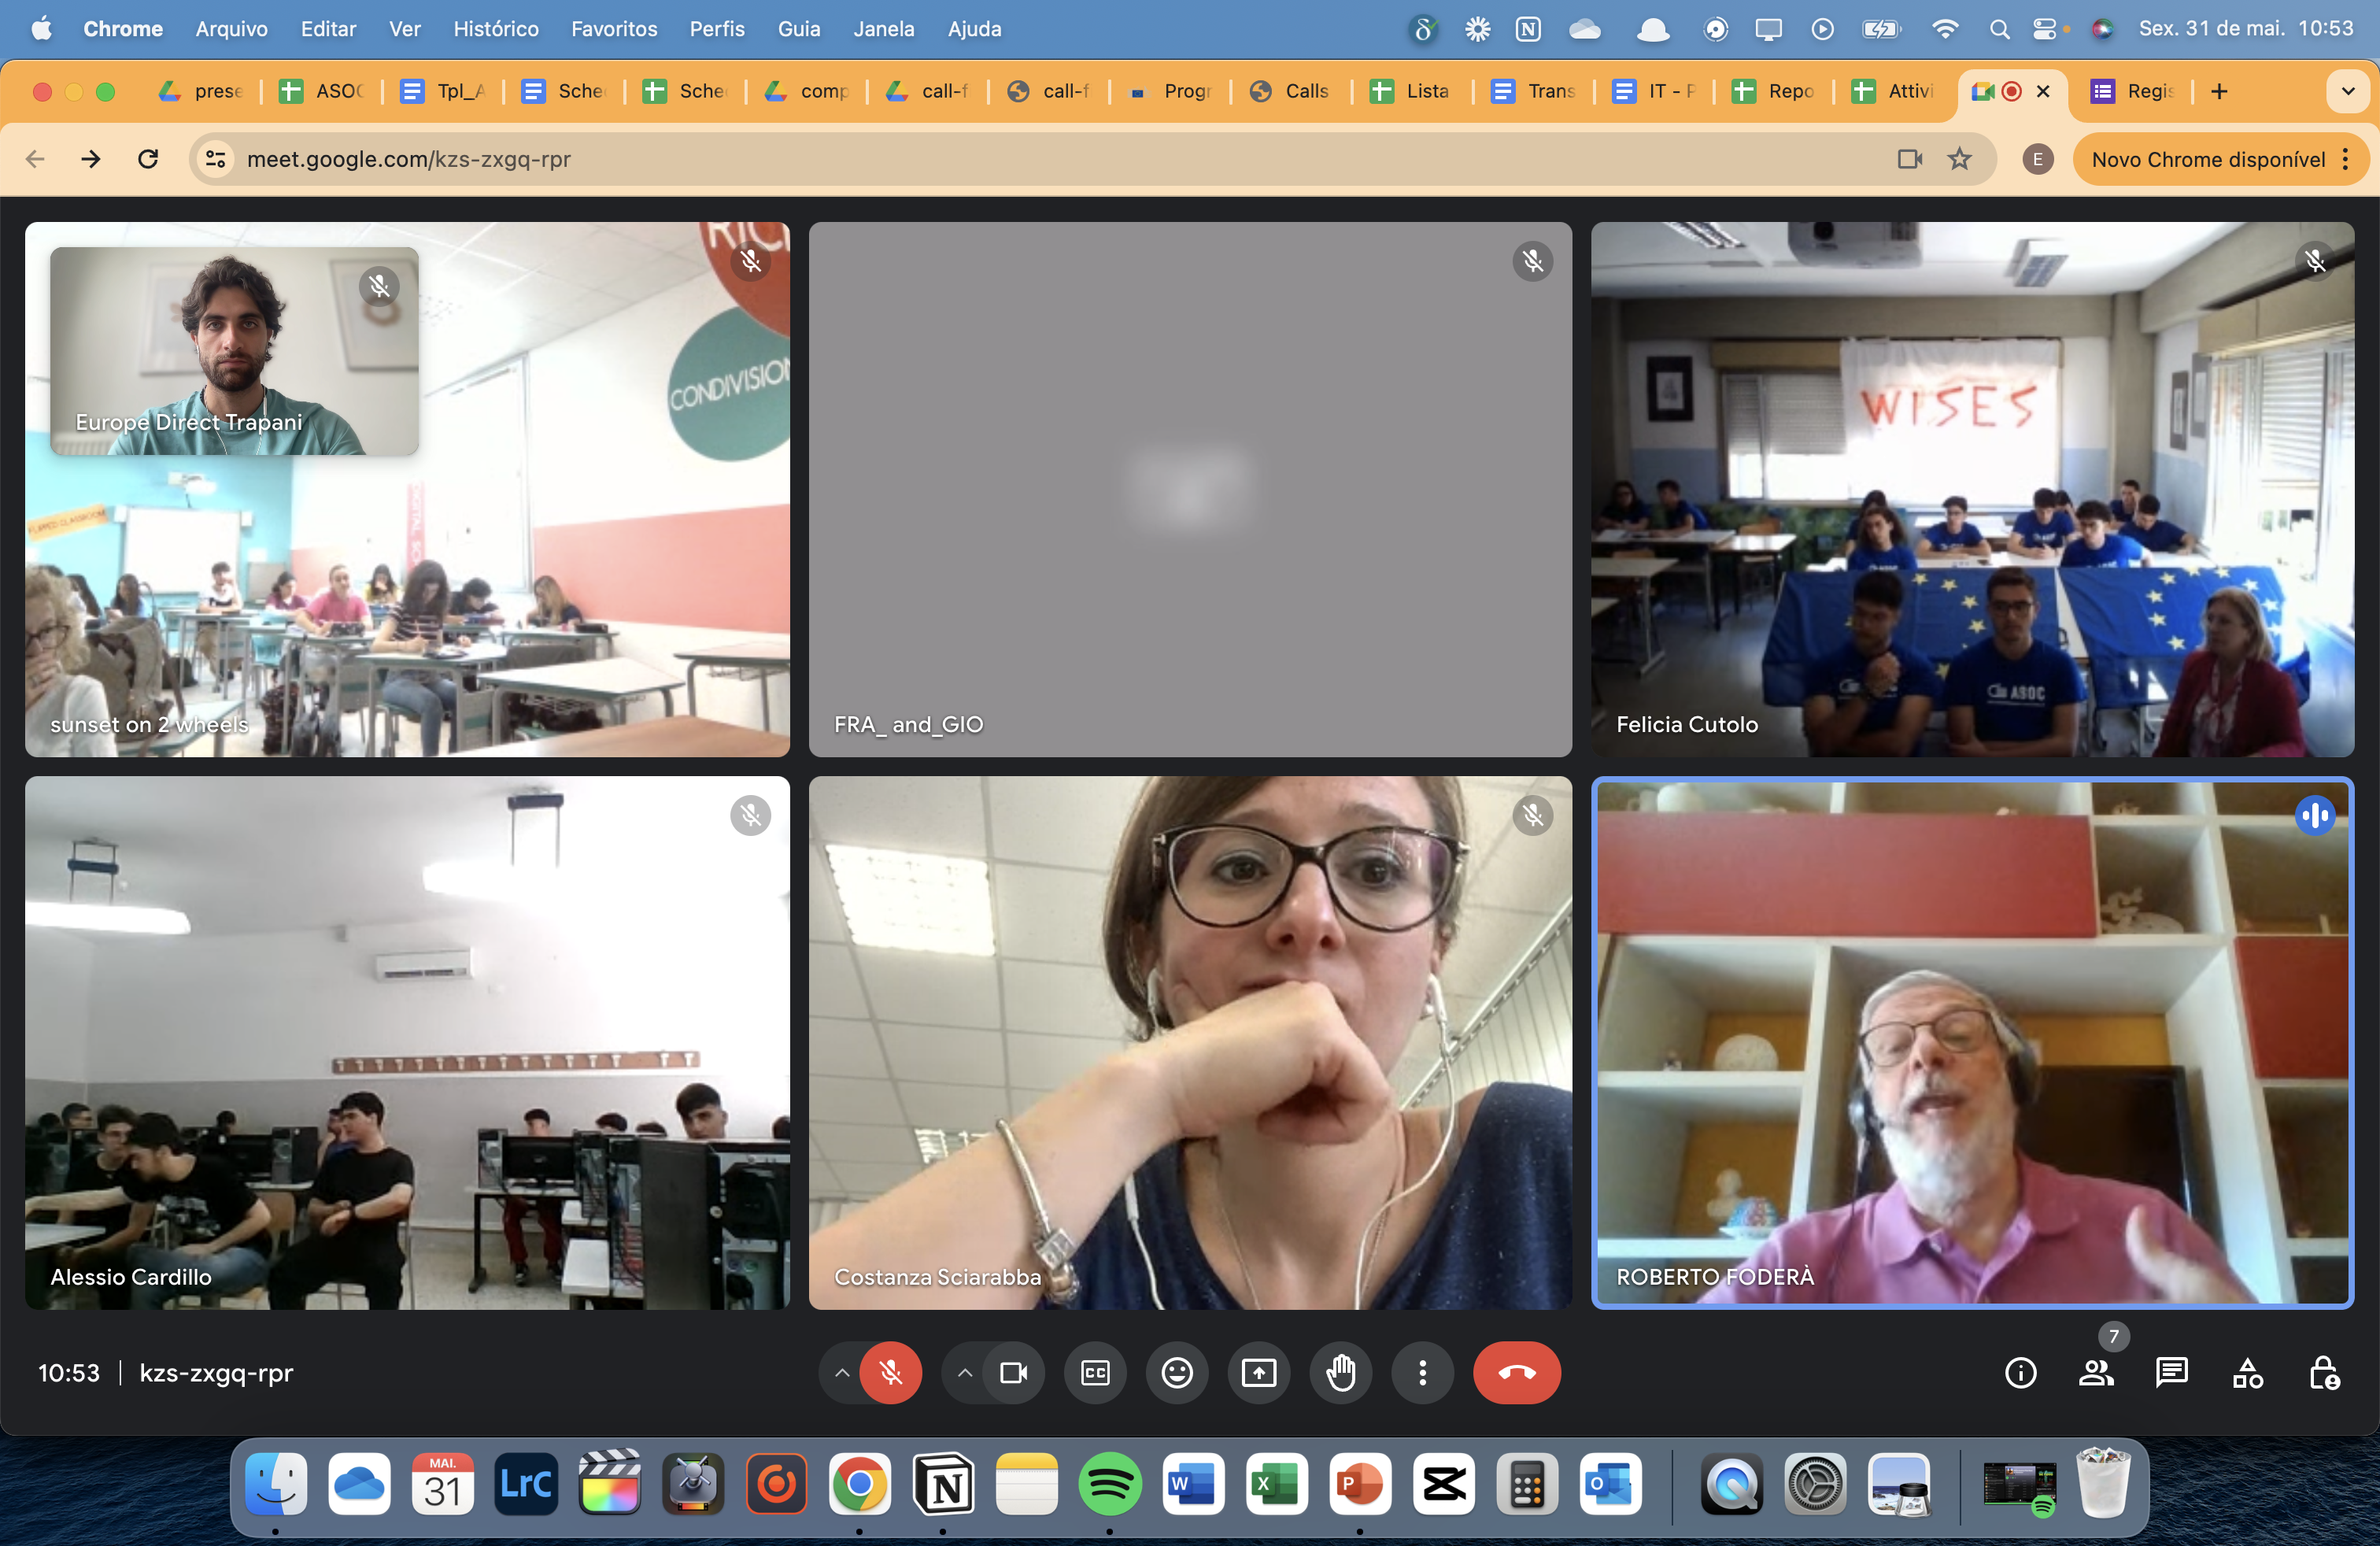The height and width of the screenshot is (1546, 2380).
Task: Switch to the Lista tab
Action: coord(1413,91)
